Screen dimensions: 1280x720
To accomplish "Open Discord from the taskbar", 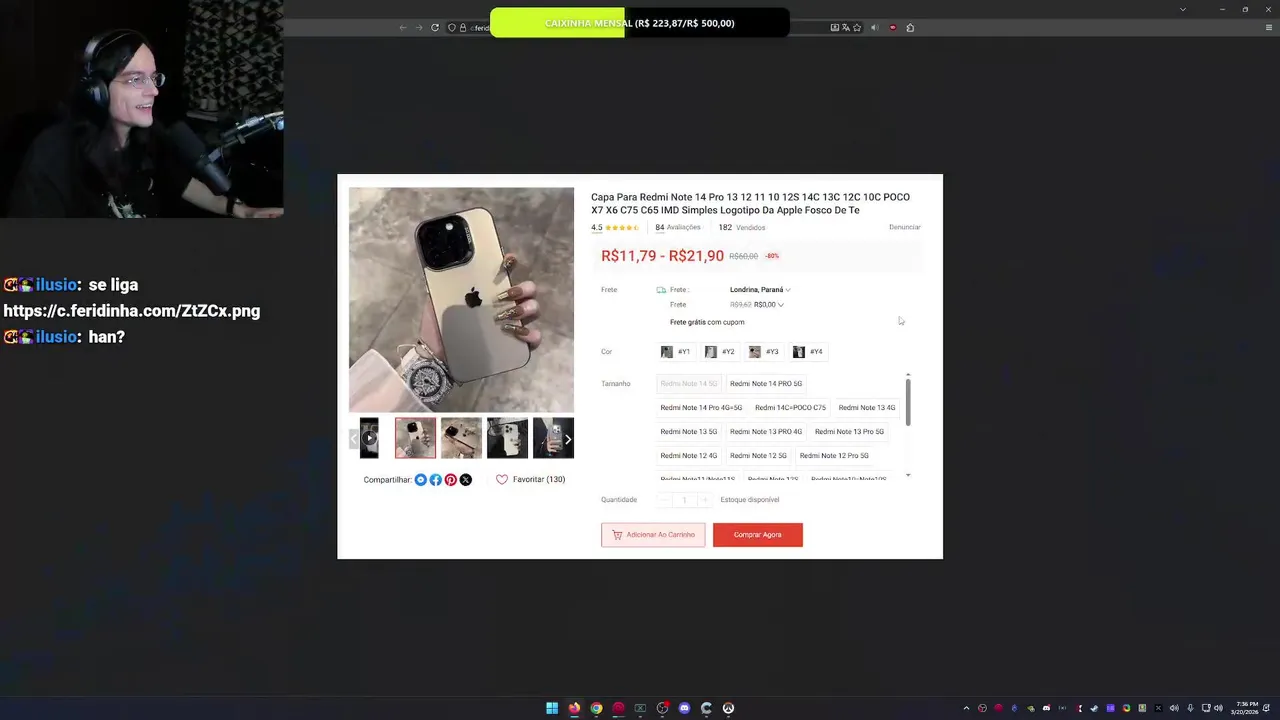I will [684, 708].
